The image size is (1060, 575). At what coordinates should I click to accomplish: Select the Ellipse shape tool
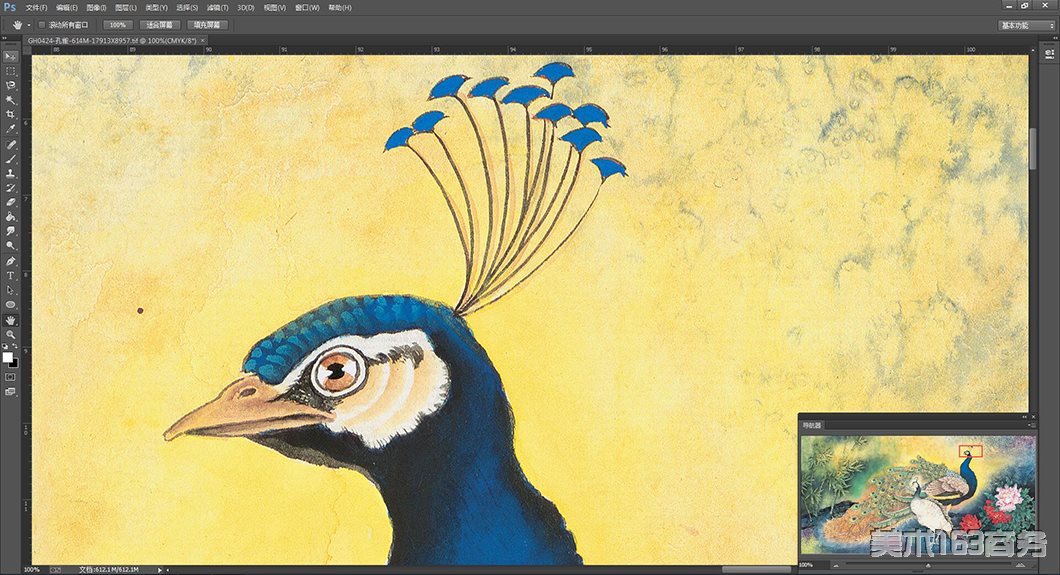tap(10, 305)
